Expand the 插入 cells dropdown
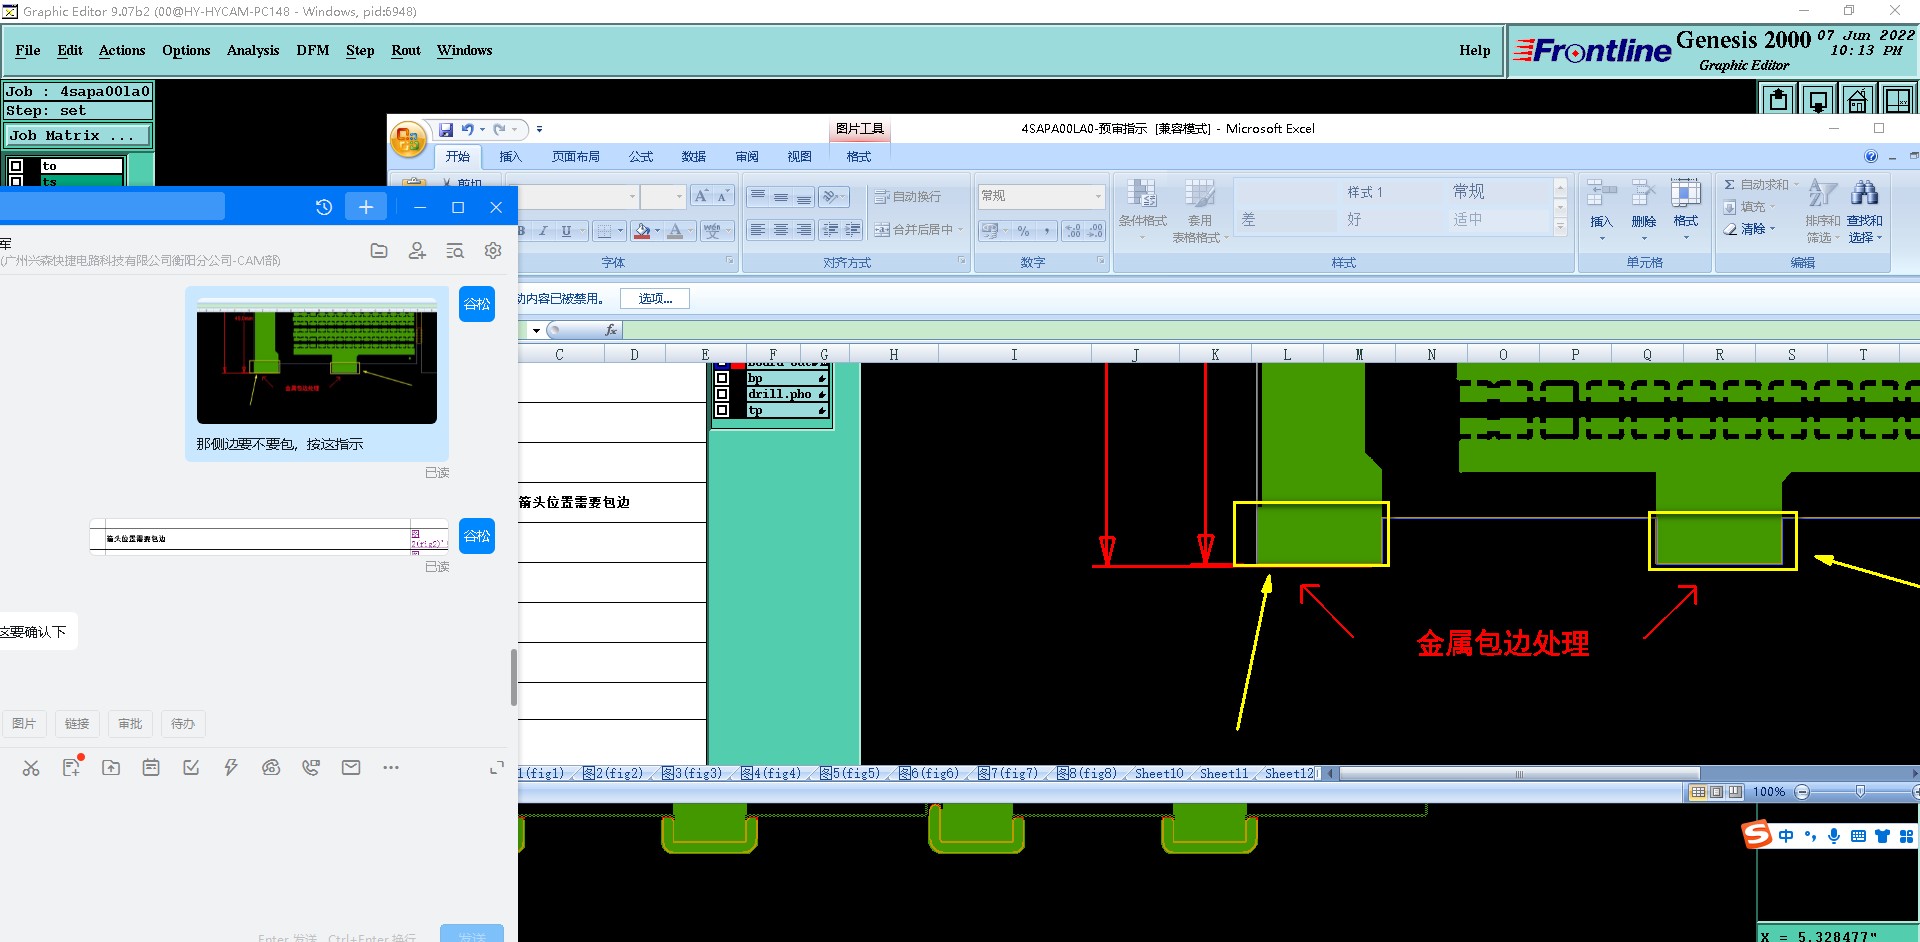 (1601, 239)
